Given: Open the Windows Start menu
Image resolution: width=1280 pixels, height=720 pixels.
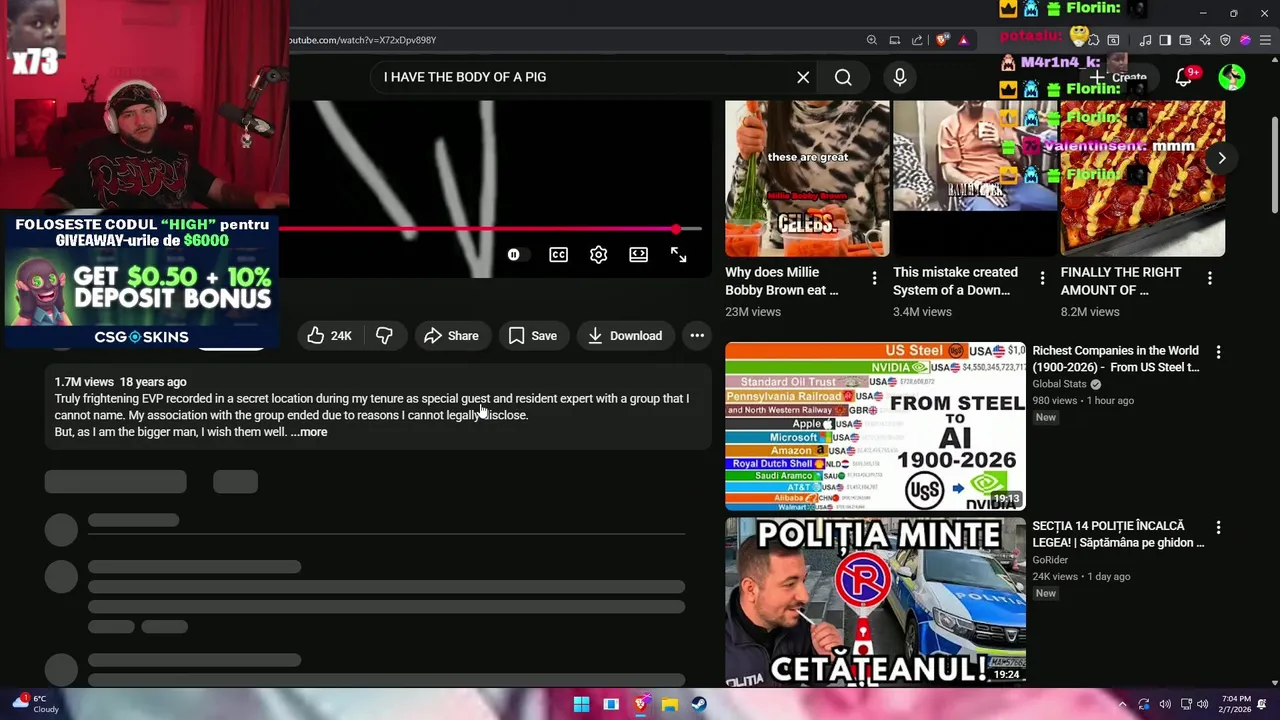Looking at the screenshot, I should 581,704.
